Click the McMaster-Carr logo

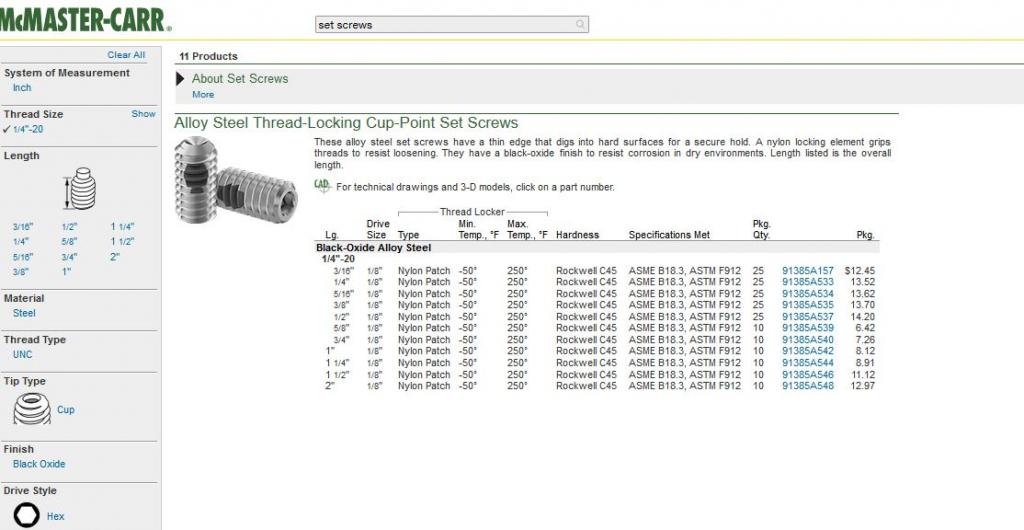point(86,20)
